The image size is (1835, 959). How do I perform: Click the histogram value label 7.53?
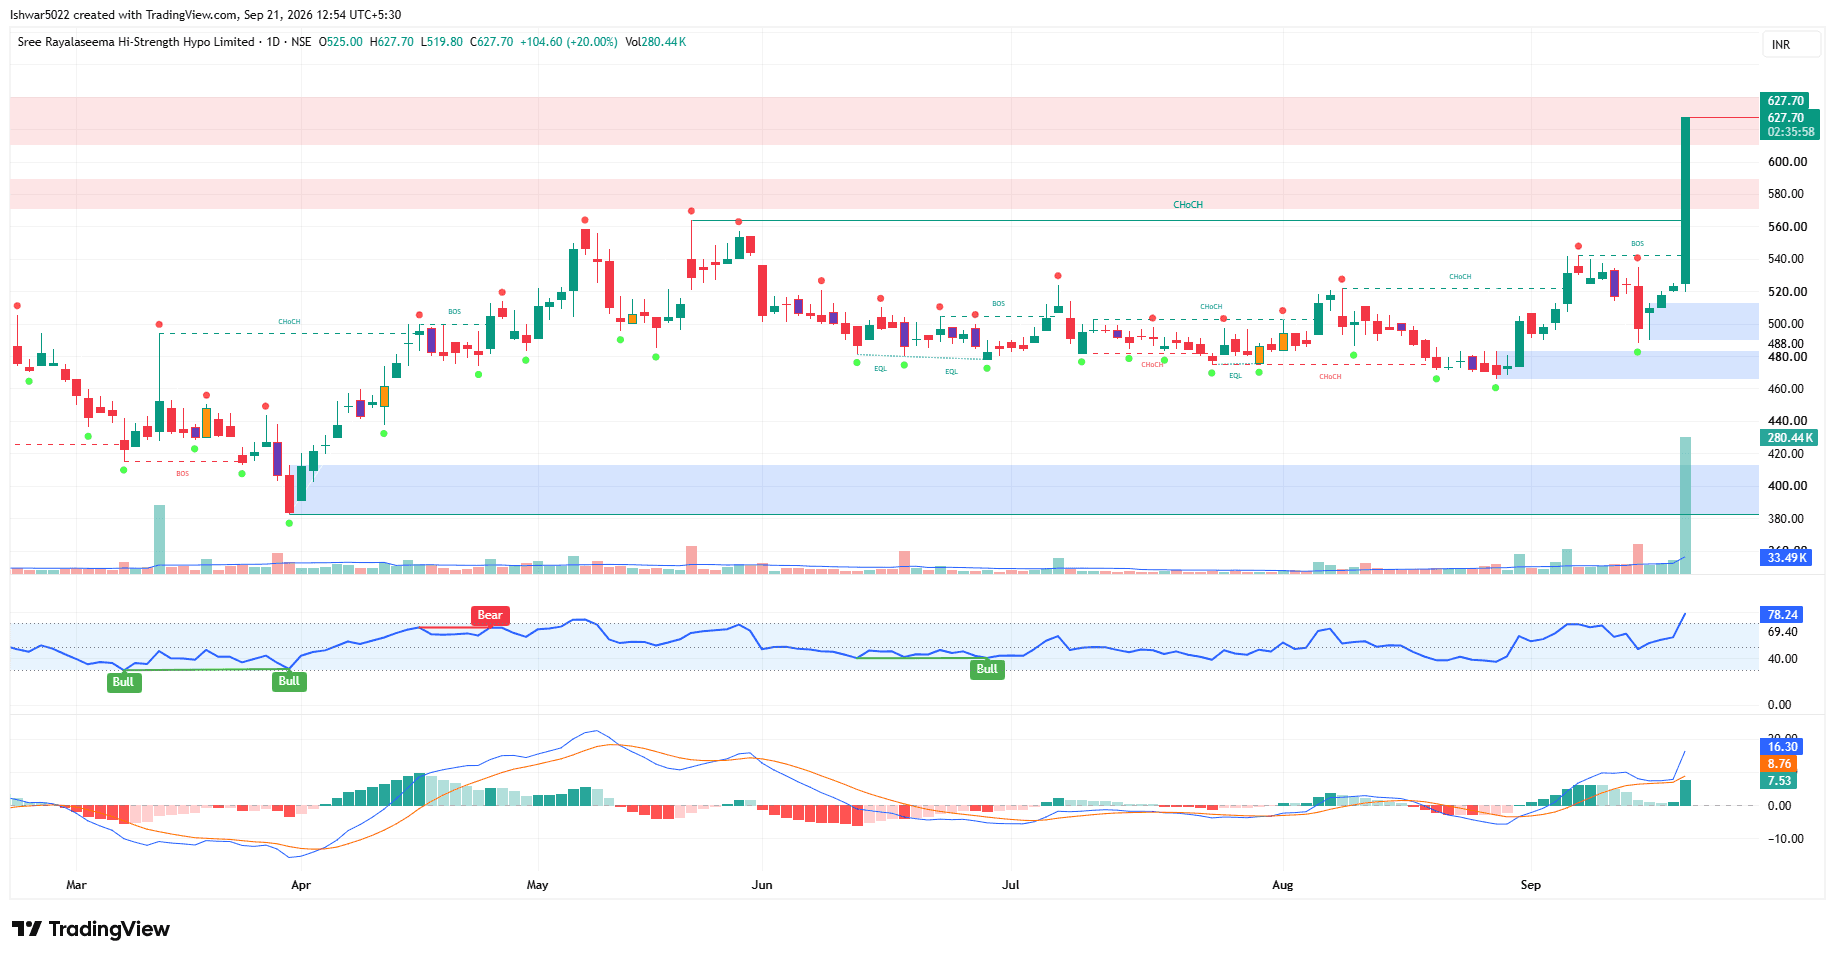pos(1780,781)
